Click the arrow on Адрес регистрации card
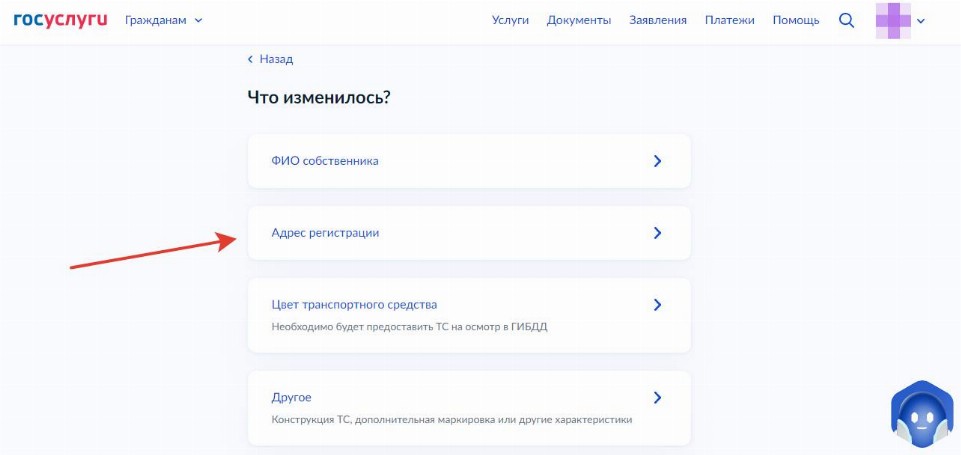The image size is (961, 455). (x=657, y=233)
